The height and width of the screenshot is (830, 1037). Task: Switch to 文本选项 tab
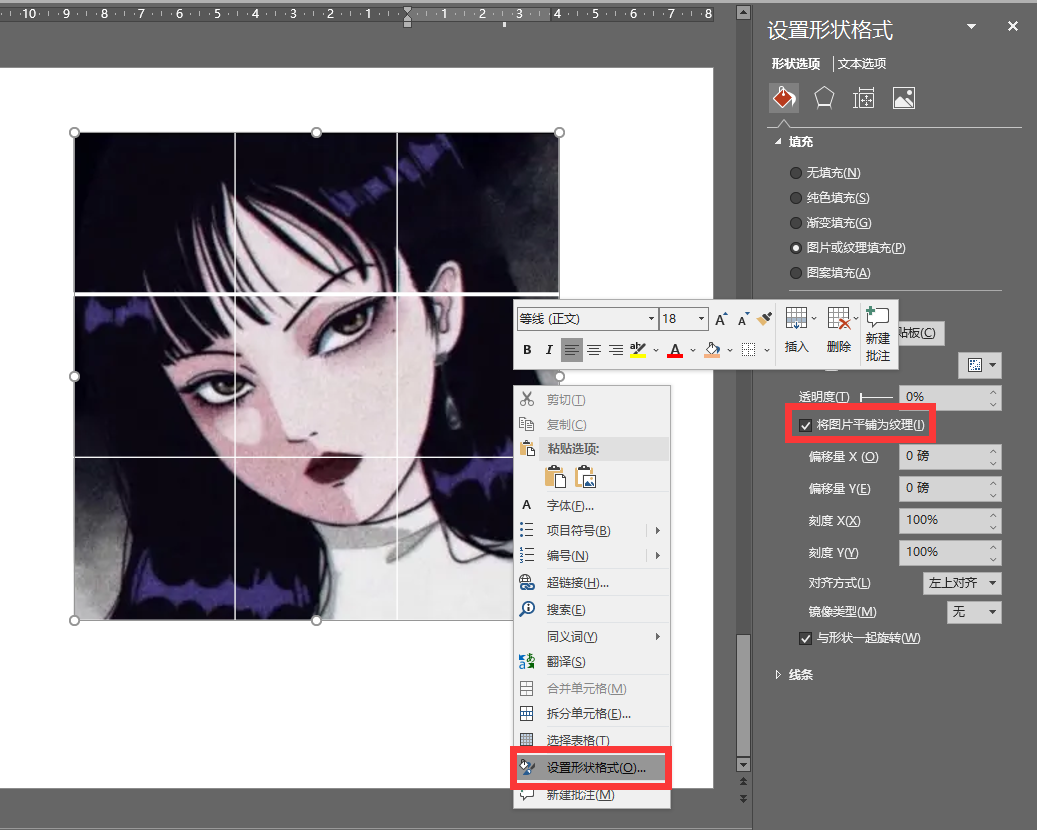861,63
